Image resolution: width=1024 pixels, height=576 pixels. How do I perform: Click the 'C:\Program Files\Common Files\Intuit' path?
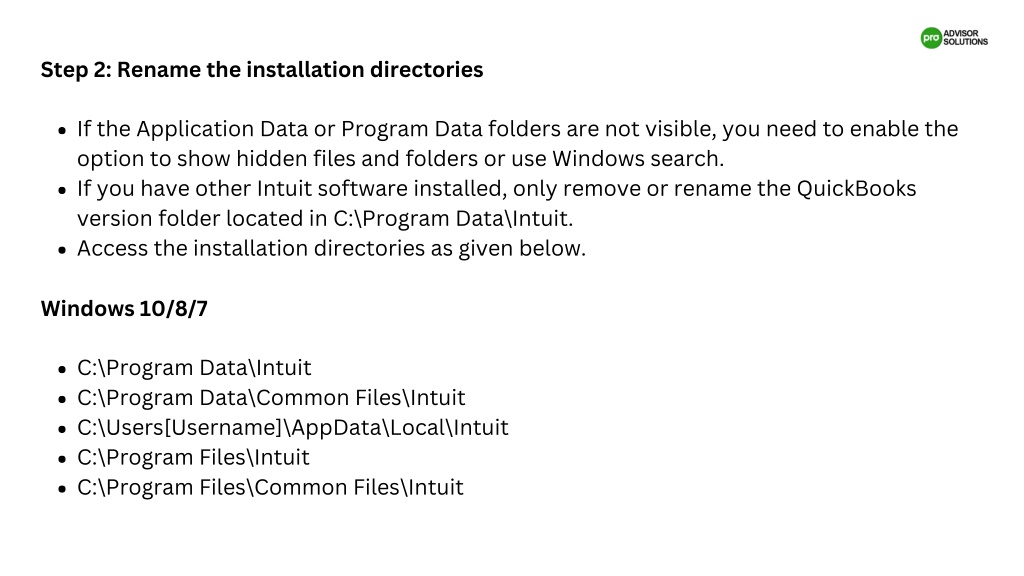point(270,487)
